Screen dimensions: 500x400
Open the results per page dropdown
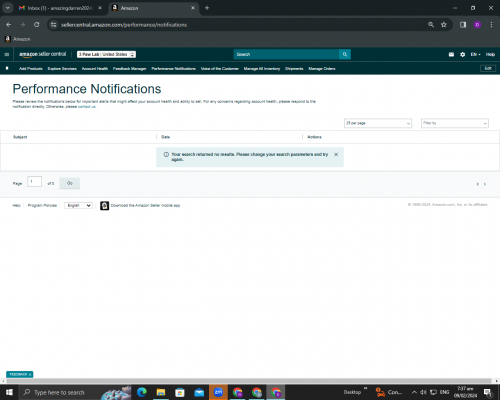pos(378,123)
